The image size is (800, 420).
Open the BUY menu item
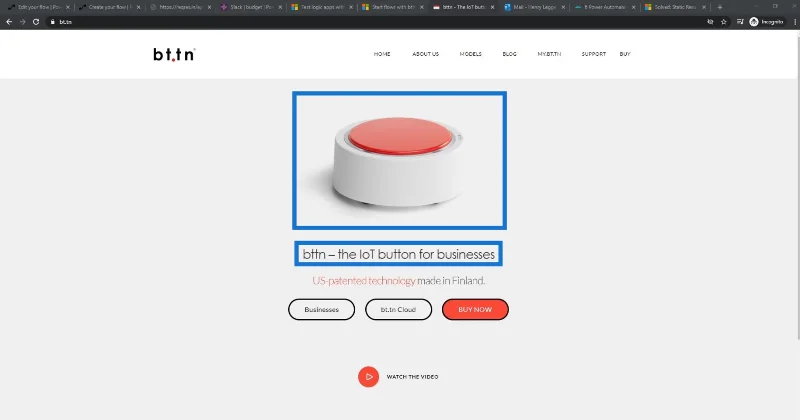point(625,54)
